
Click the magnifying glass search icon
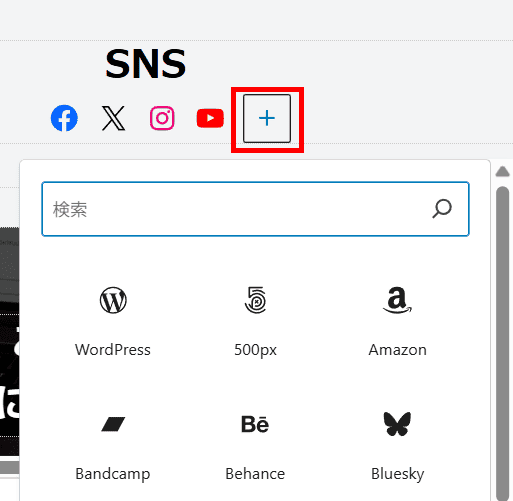click(442, 209)
